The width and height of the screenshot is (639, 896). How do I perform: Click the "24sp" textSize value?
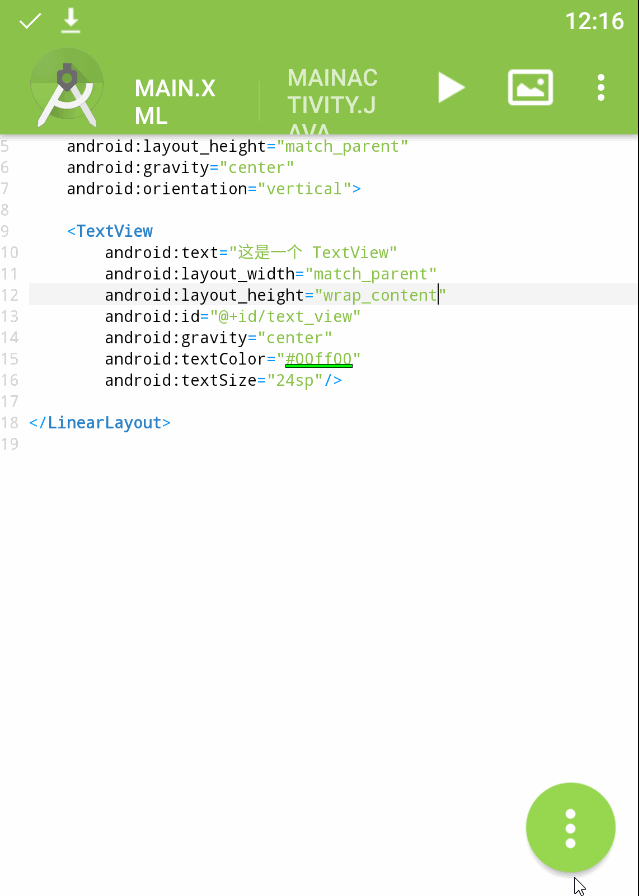(x=295, y=380)
